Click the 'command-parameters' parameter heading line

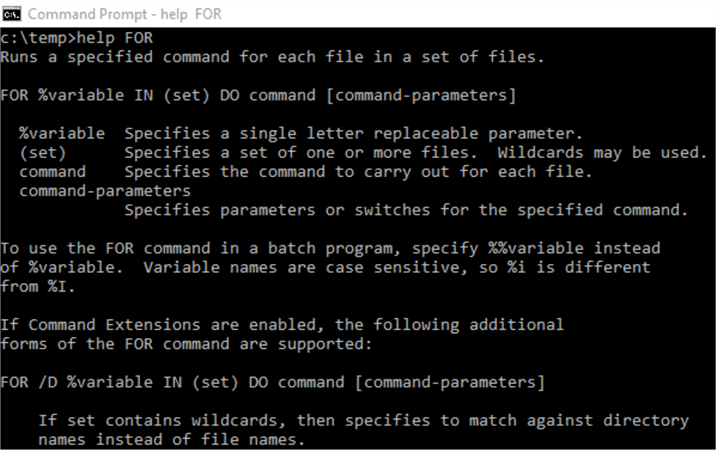pos(105,191)
